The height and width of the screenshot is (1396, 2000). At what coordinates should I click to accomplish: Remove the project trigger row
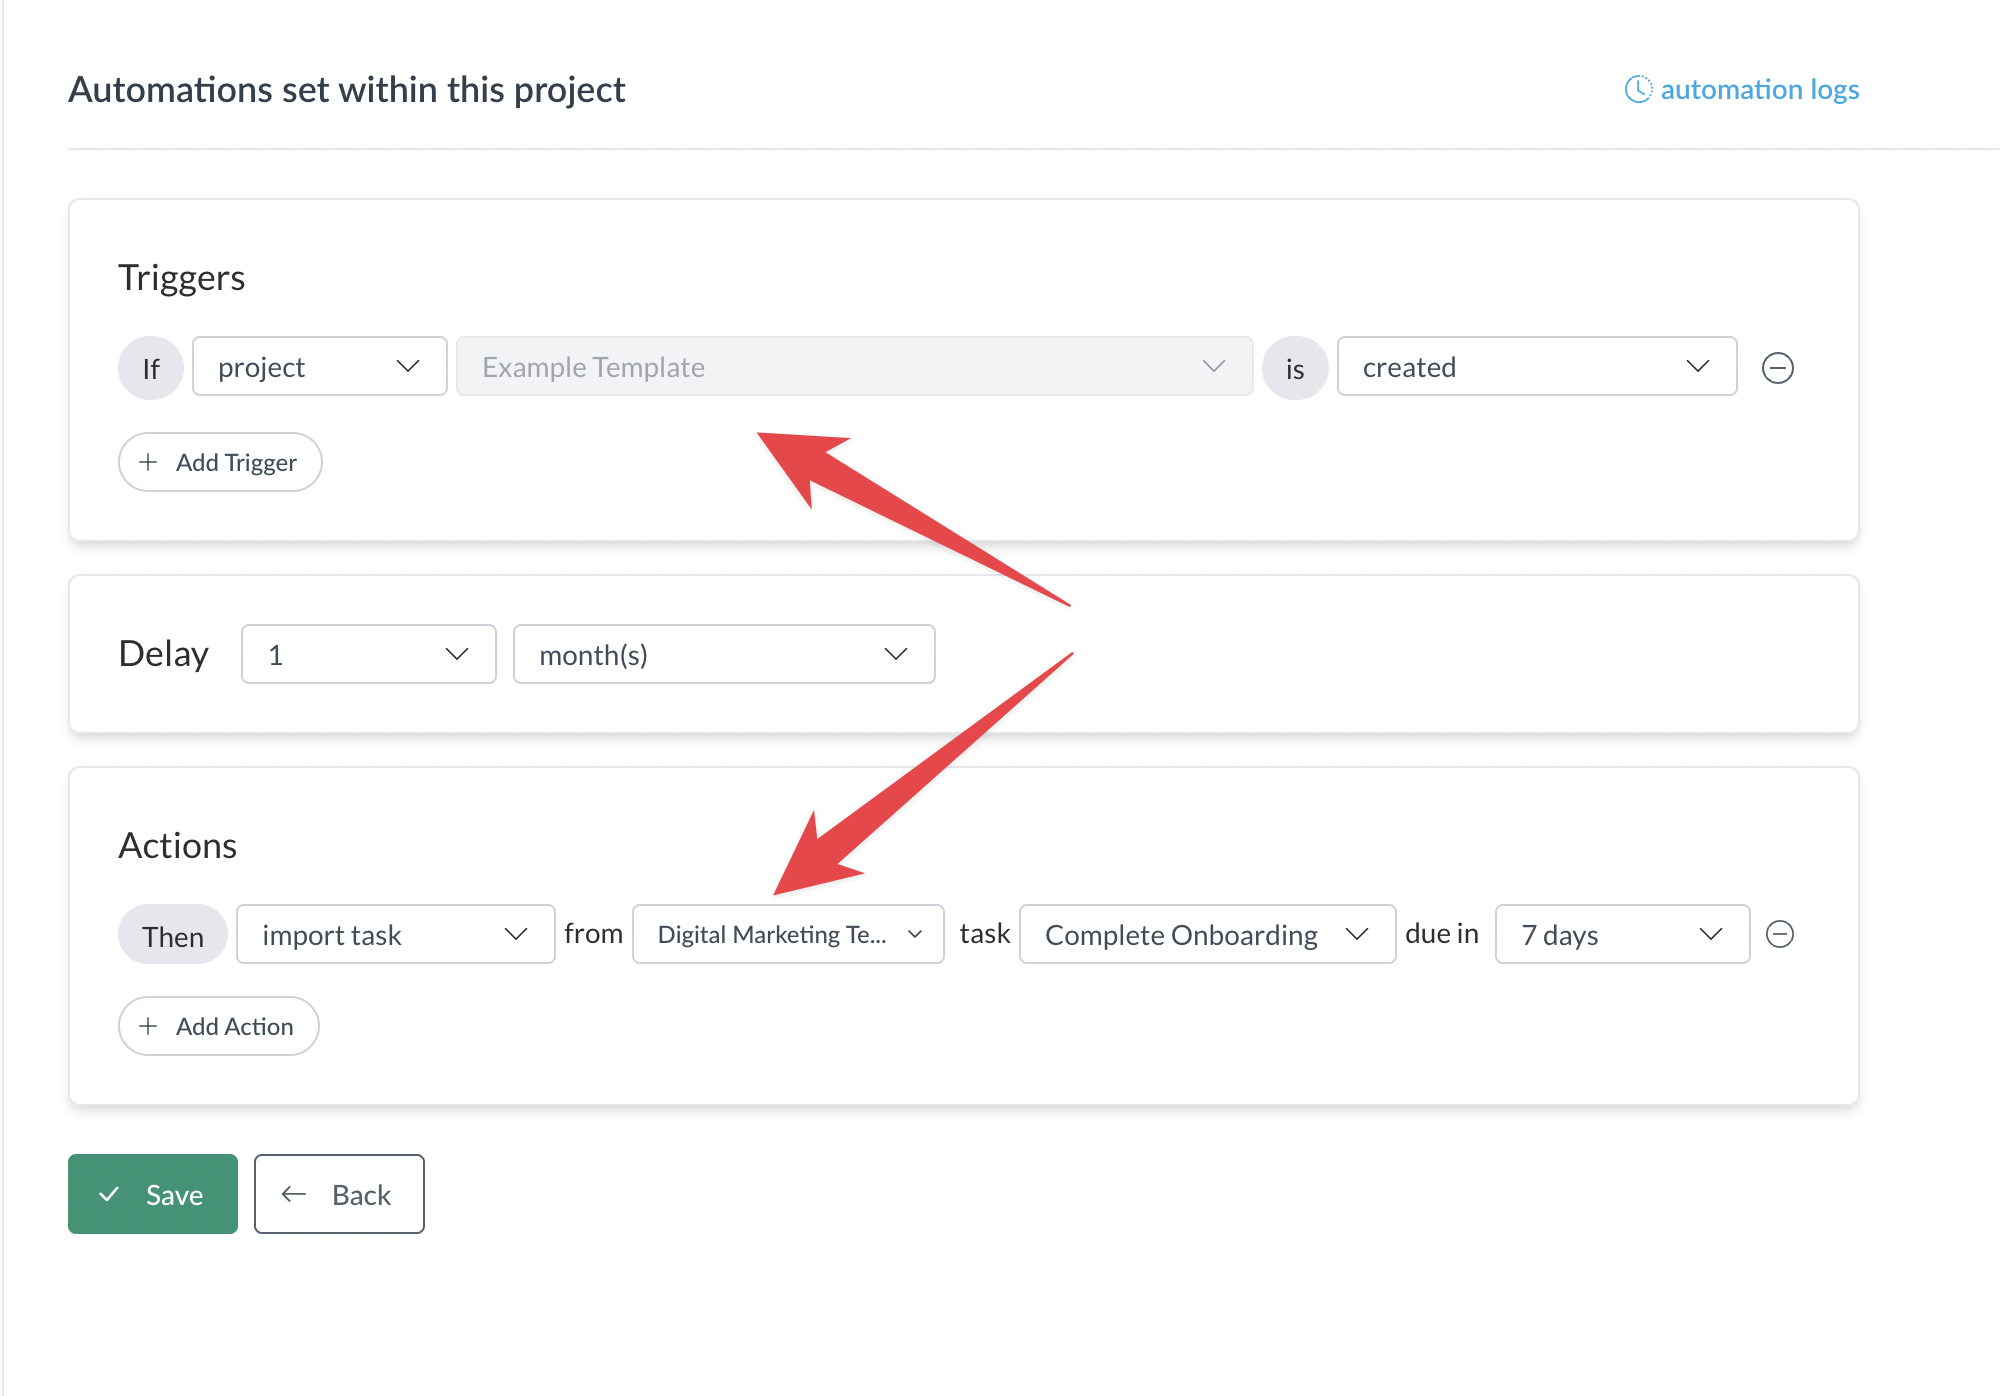(1777, 368)
